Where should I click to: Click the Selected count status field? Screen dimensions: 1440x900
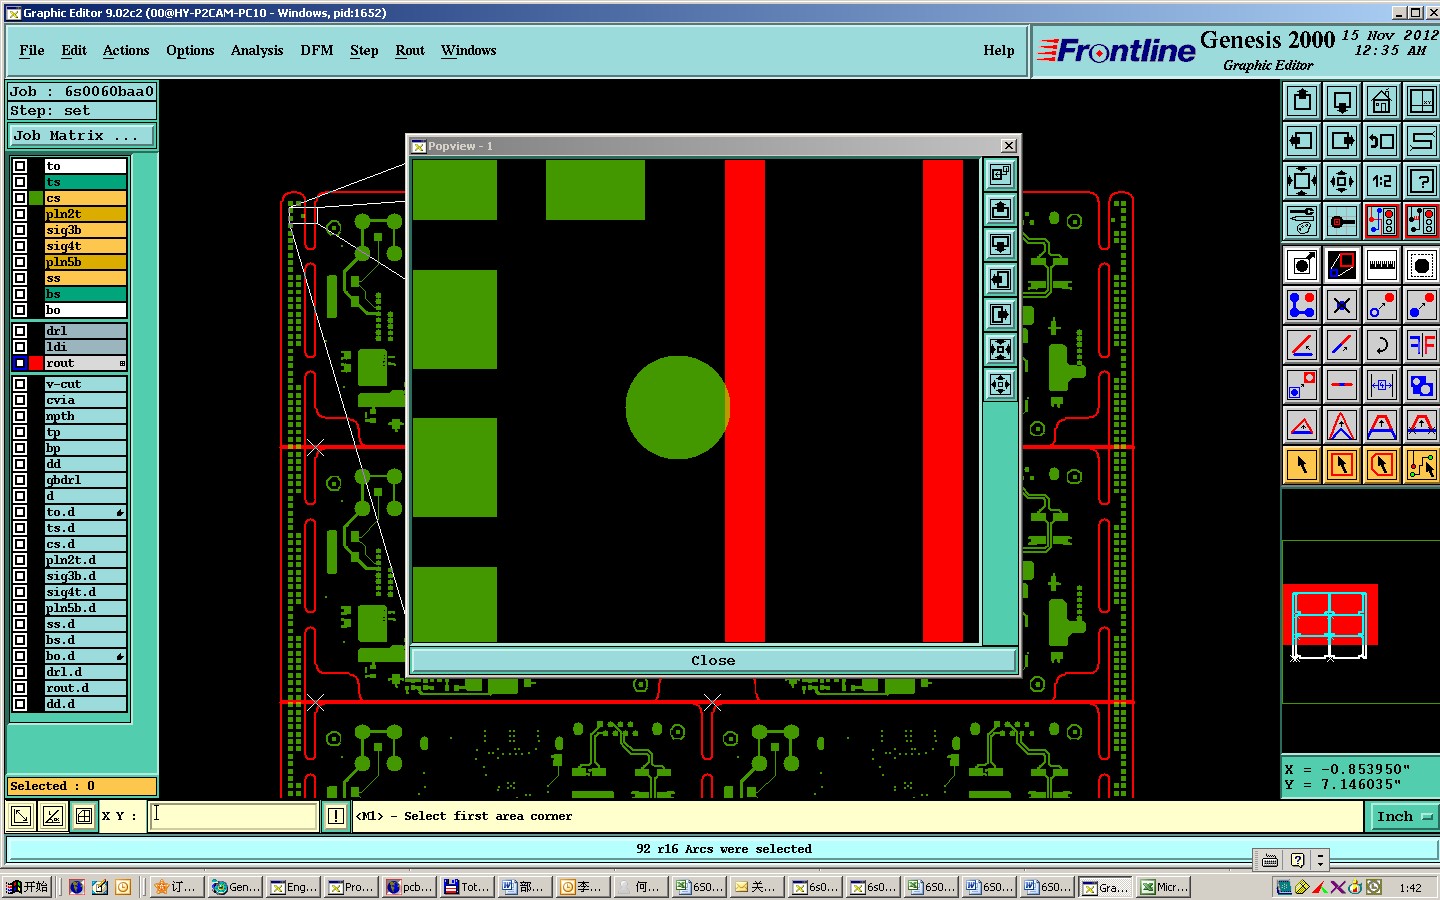tap(82, 786)
